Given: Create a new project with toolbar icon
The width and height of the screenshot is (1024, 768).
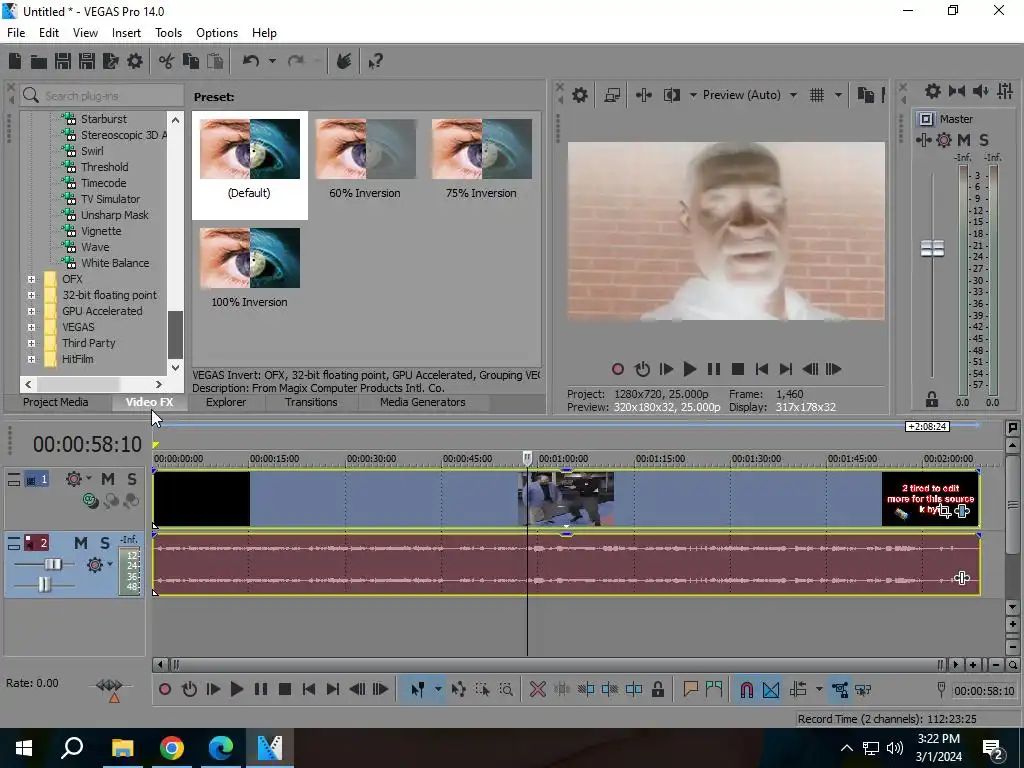Looking at the screenshot, I should (x=15, y=61).
